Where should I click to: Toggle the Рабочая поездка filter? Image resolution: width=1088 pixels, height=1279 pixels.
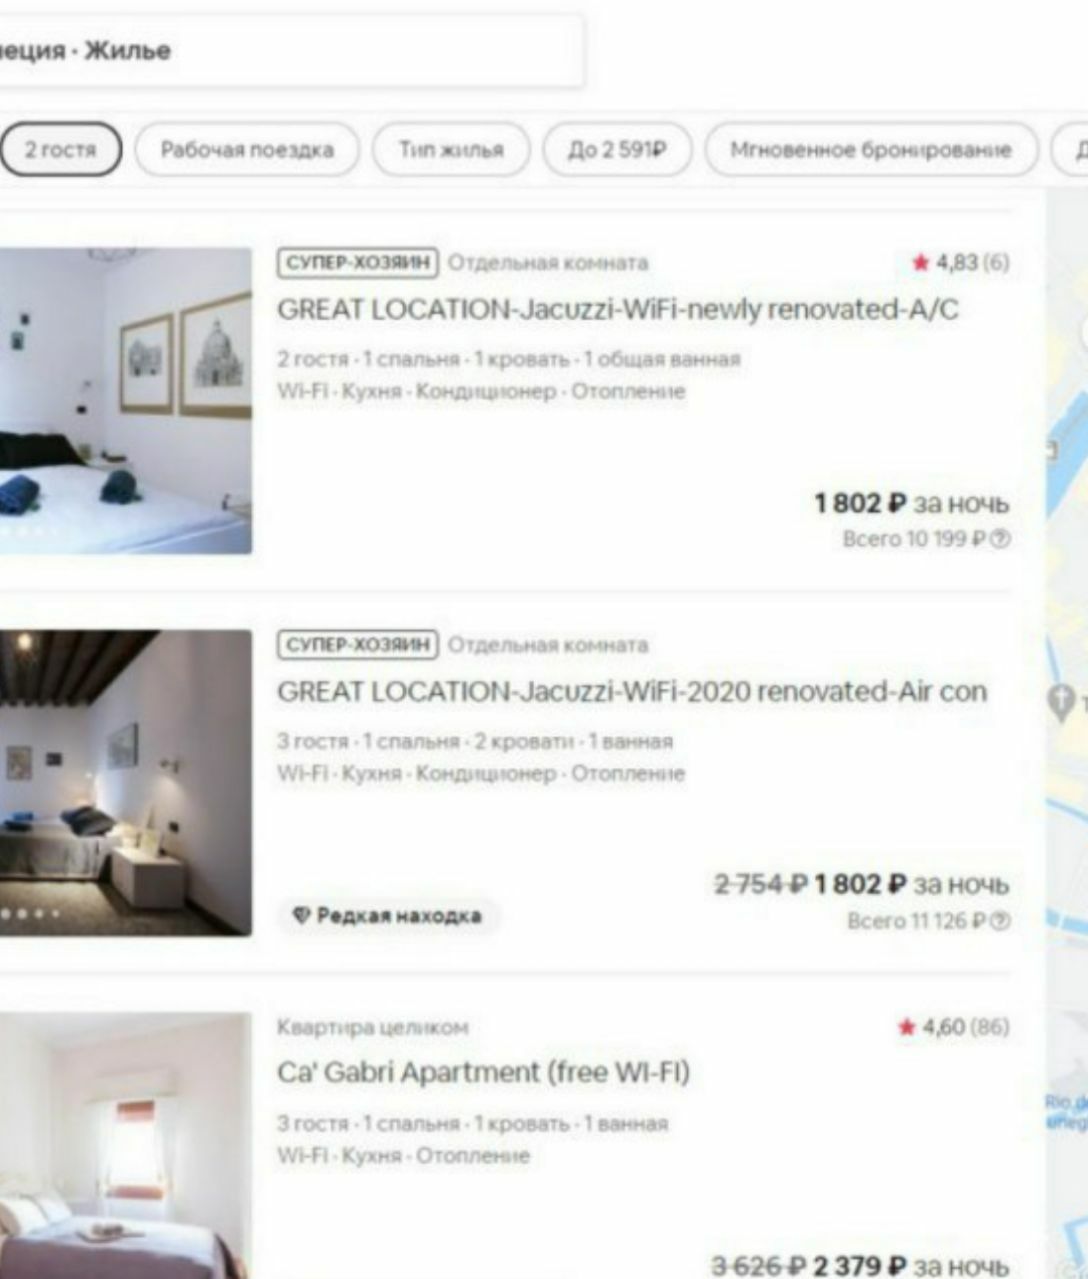246,150
